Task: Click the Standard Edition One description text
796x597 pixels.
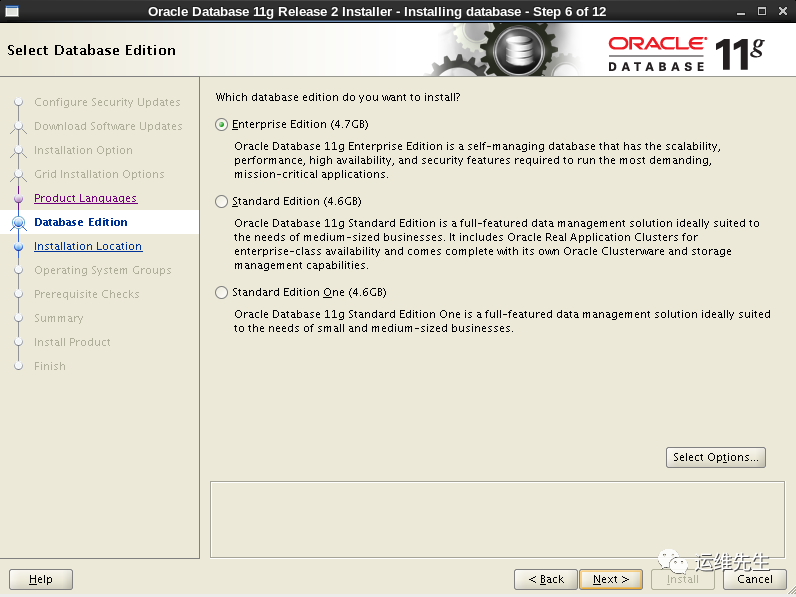Action: 502,321
